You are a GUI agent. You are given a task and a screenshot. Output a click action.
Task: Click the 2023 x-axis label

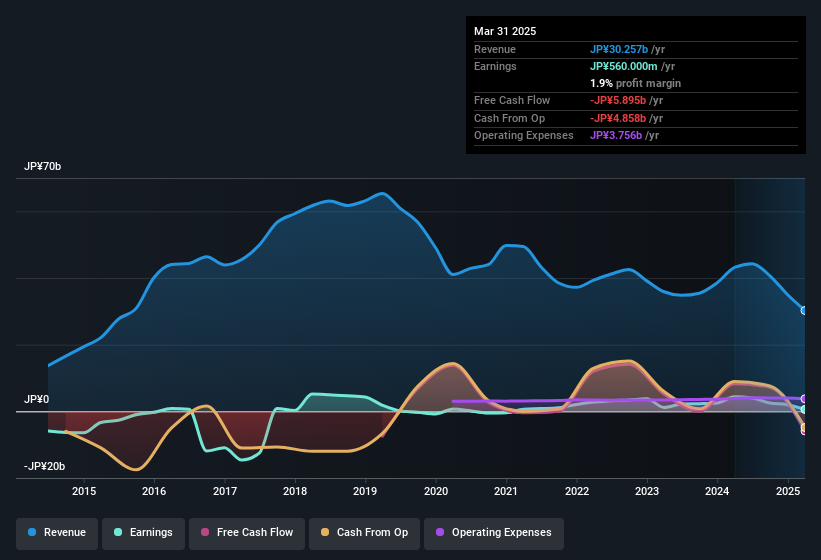coord(647,491)
